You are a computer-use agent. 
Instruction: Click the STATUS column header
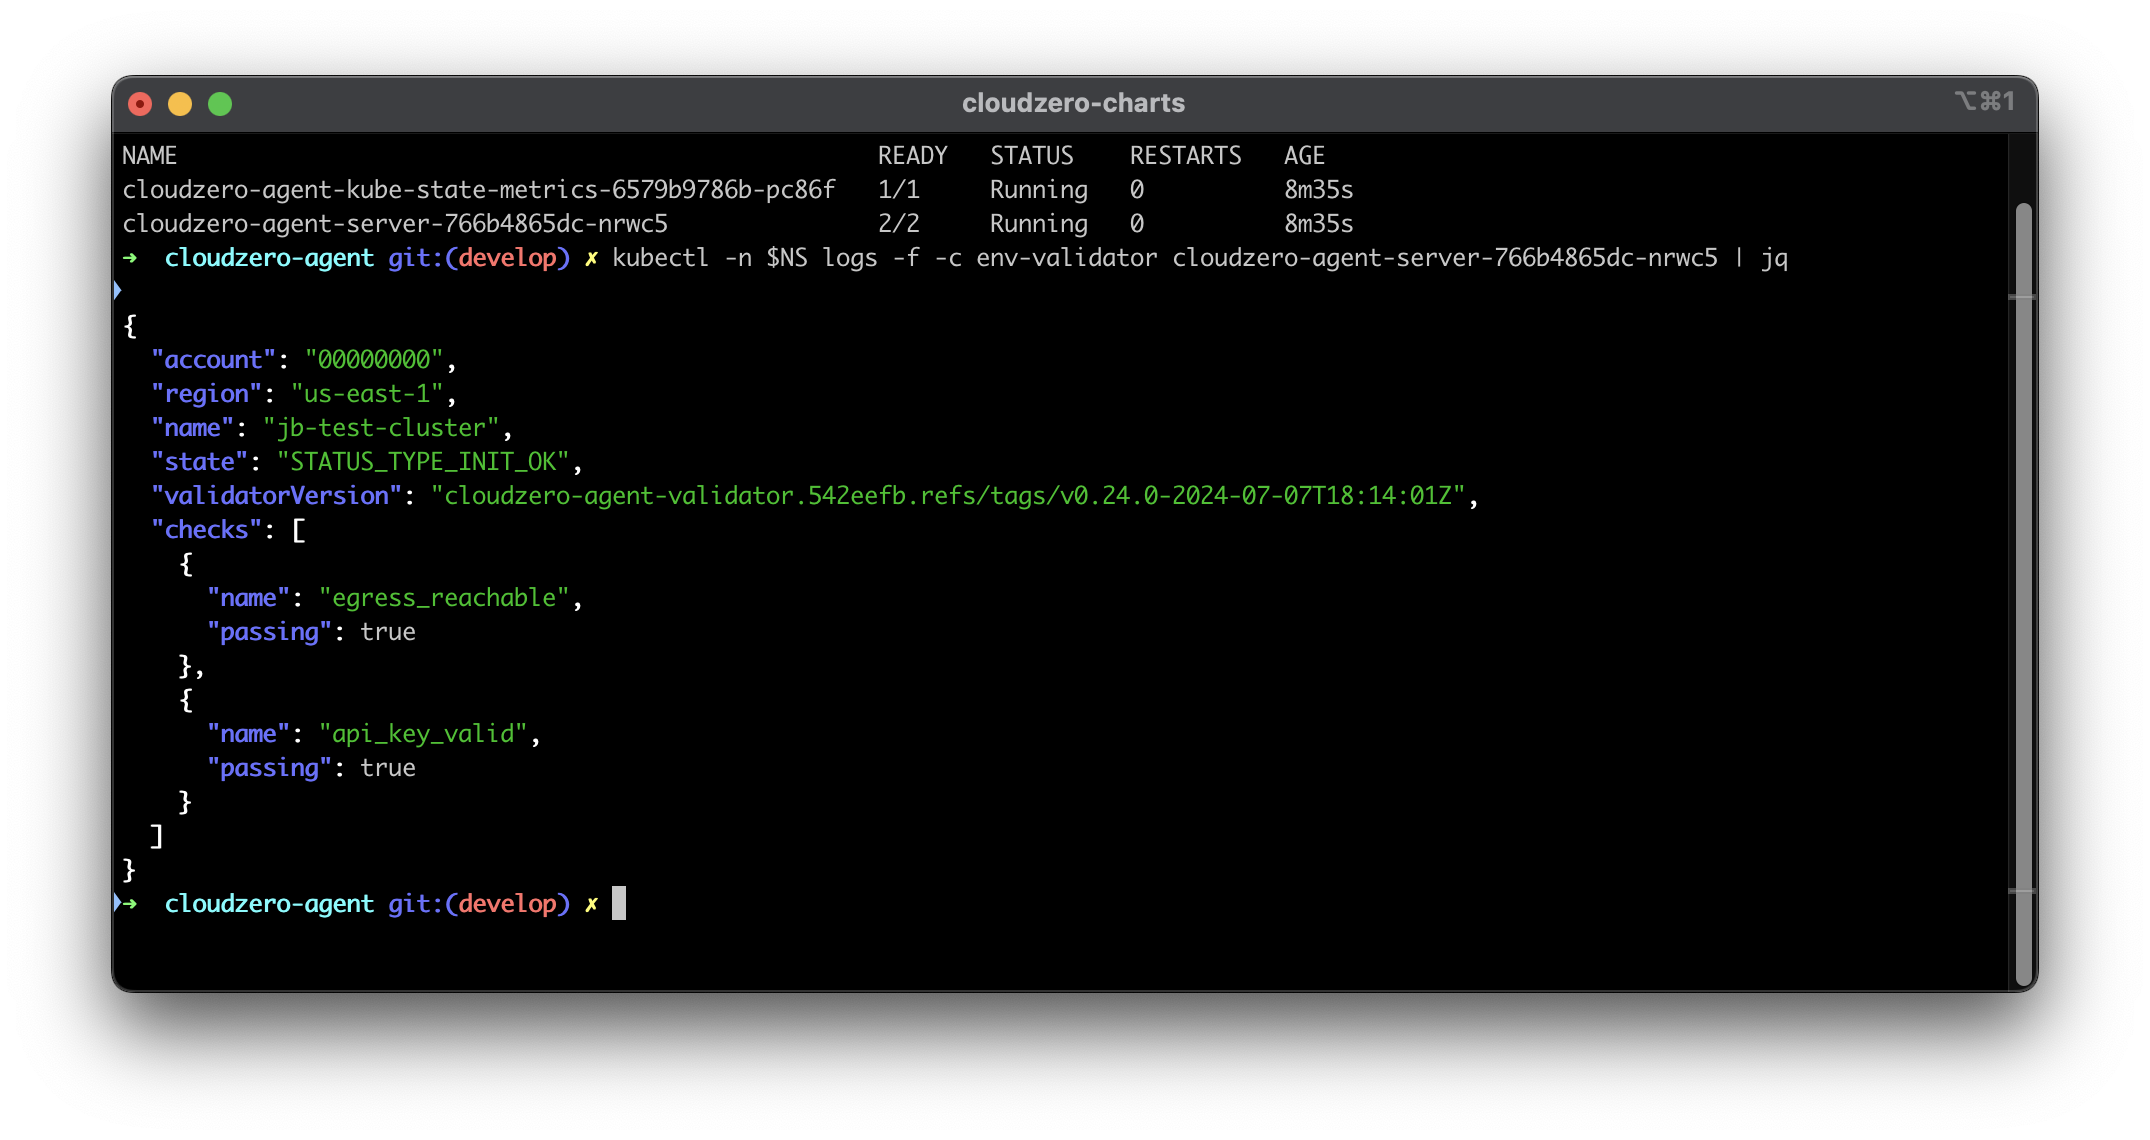pyautogui.click(x=1031, y=156)
